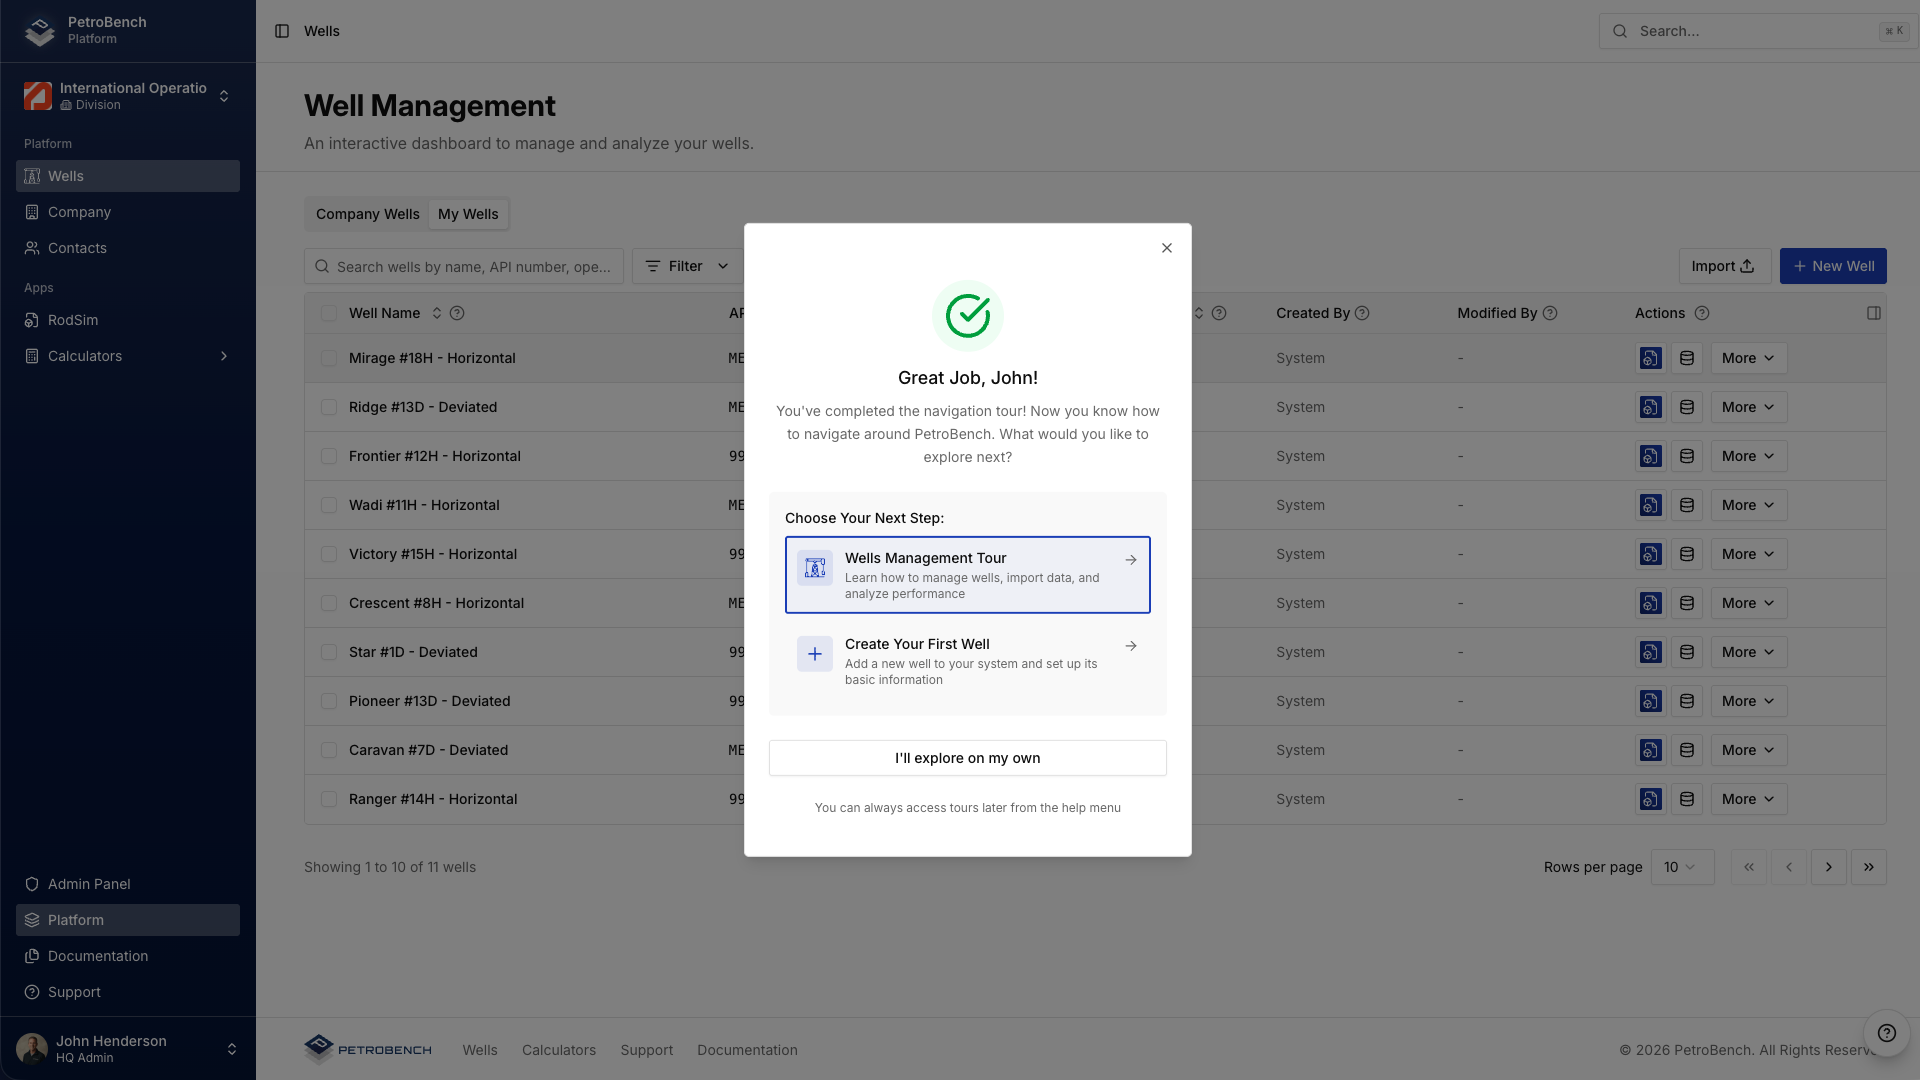1920x1080 pixels.
Task: Open database icon for Mirage #18H row
Action: 1687,358
